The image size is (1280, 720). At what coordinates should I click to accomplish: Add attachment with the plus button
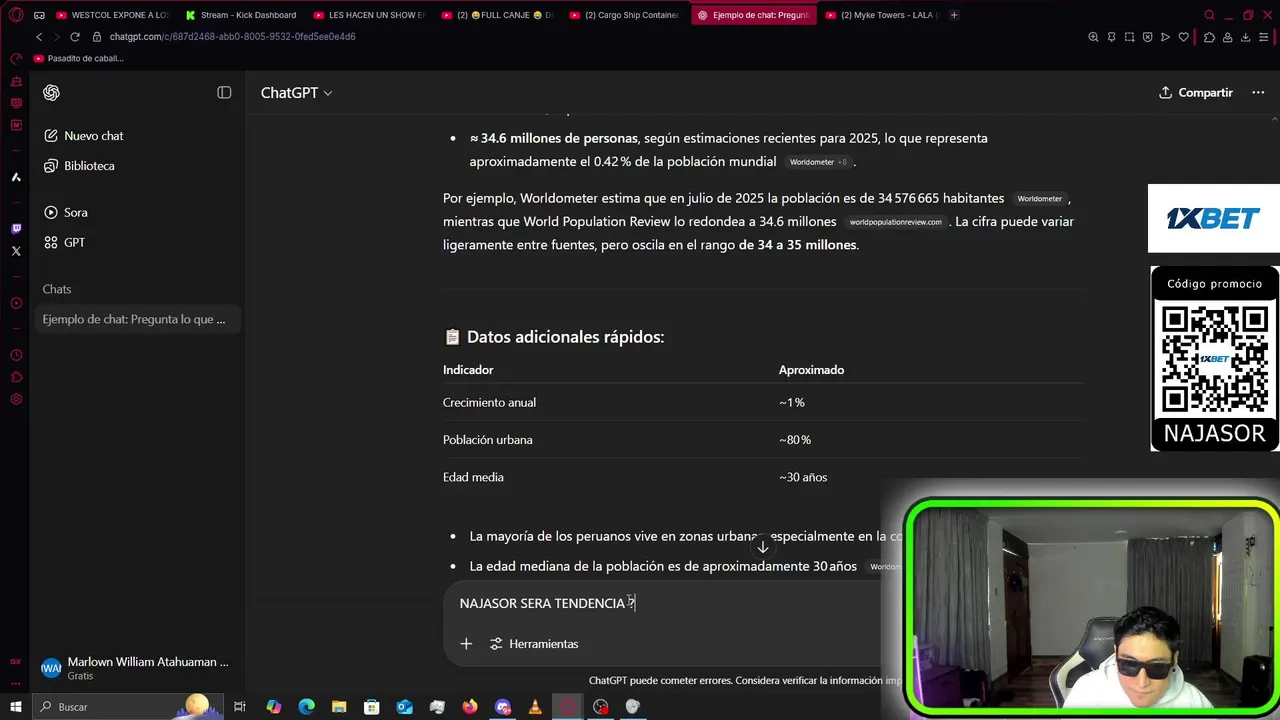coord(466,644)
